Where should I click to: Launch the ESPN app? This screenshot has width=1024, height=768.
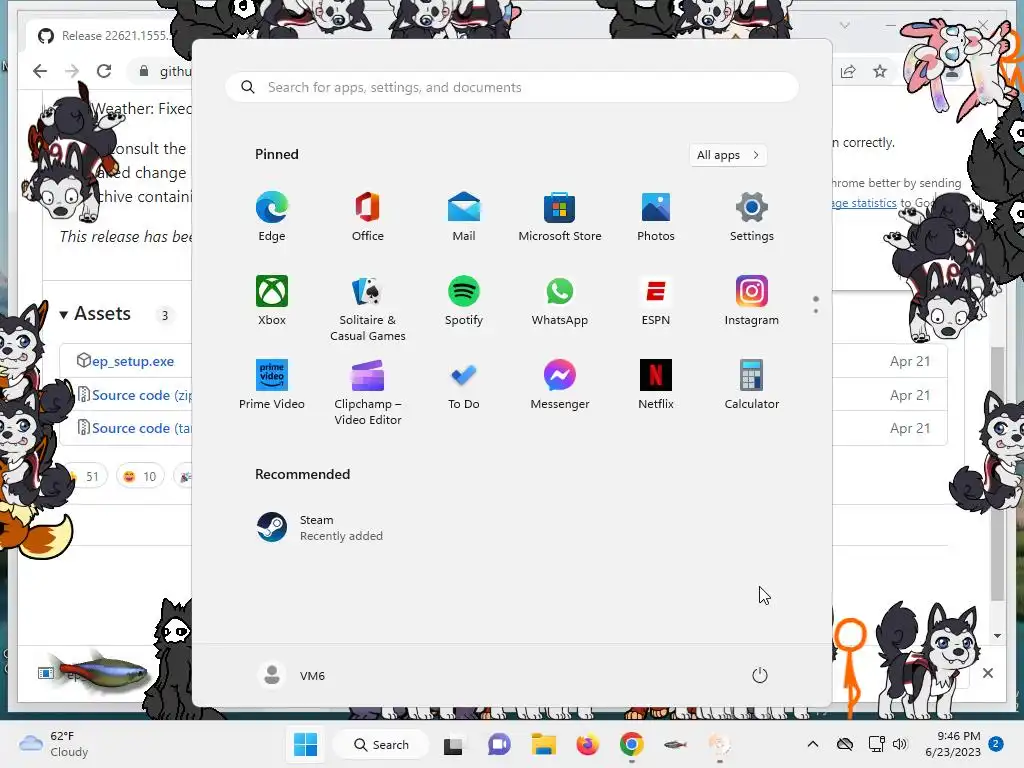[656, 301]
